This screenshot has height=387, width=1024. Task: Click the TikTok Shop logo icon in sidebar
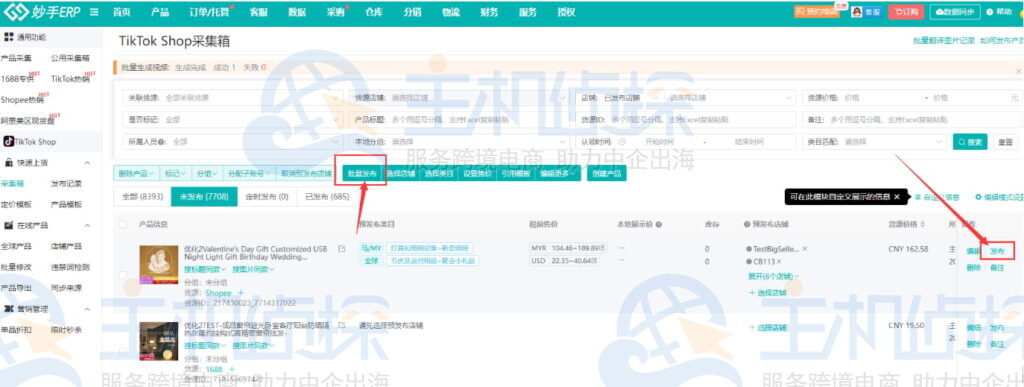point(9,141)
